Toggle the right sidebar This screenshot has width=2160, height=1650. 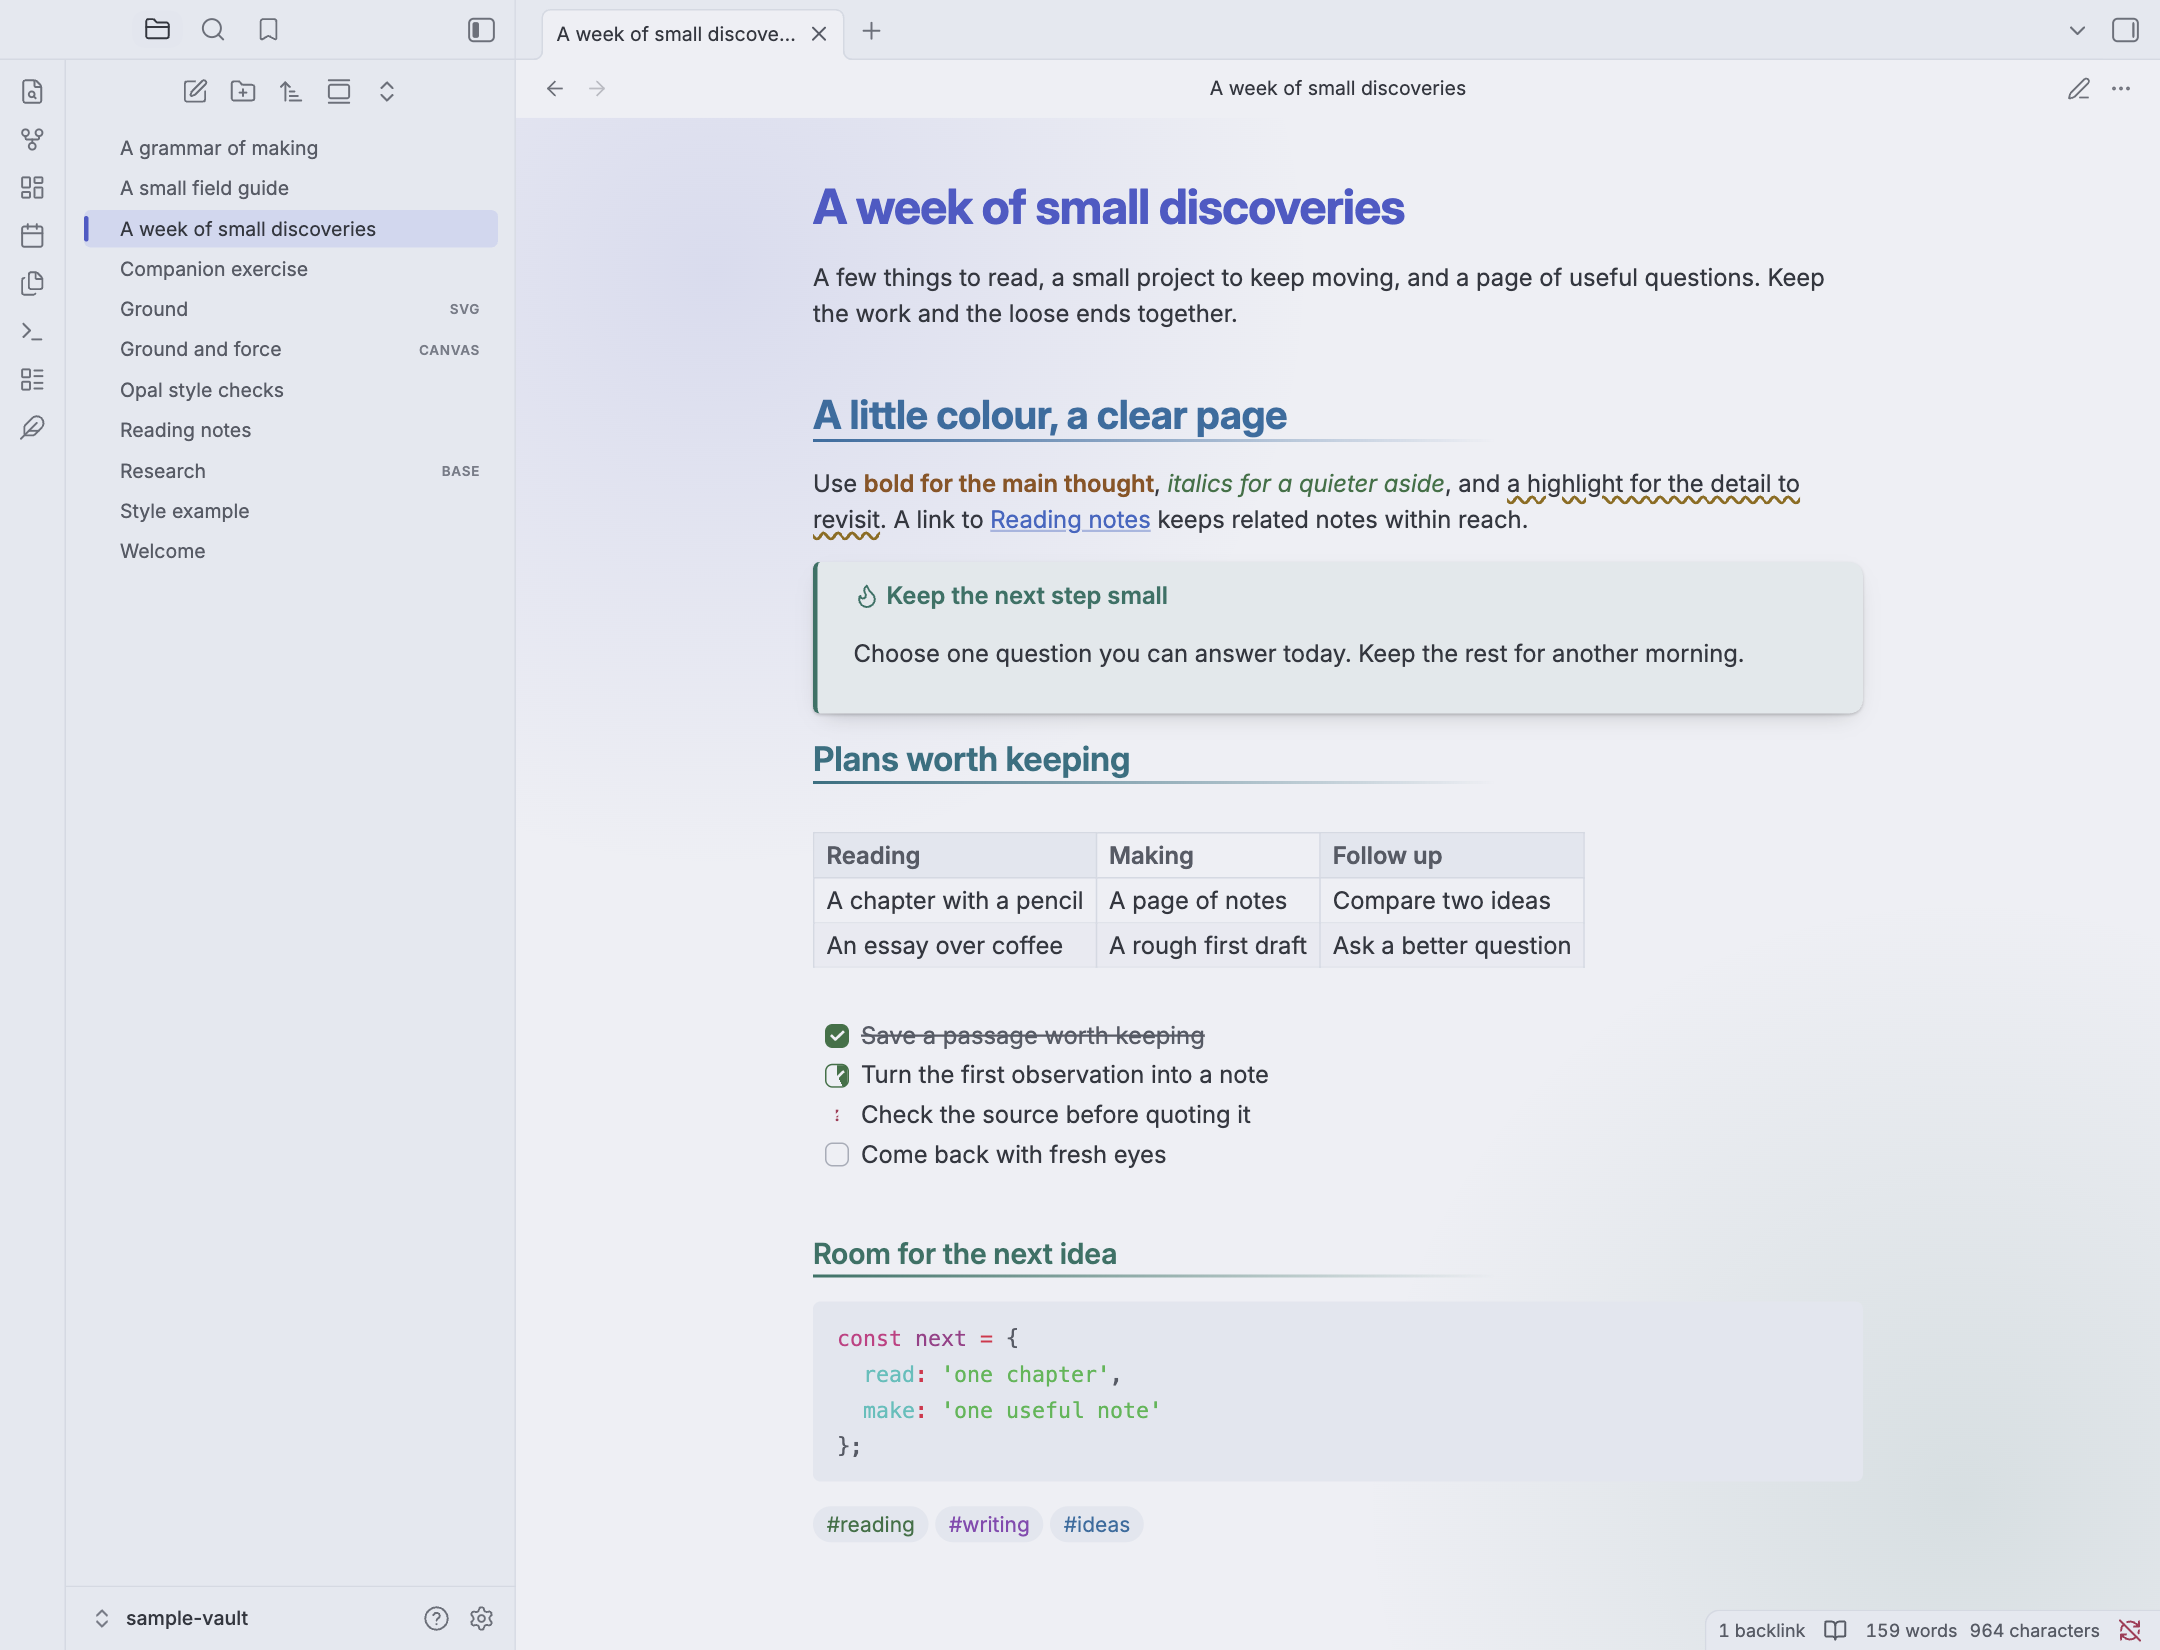(2125, 31)
